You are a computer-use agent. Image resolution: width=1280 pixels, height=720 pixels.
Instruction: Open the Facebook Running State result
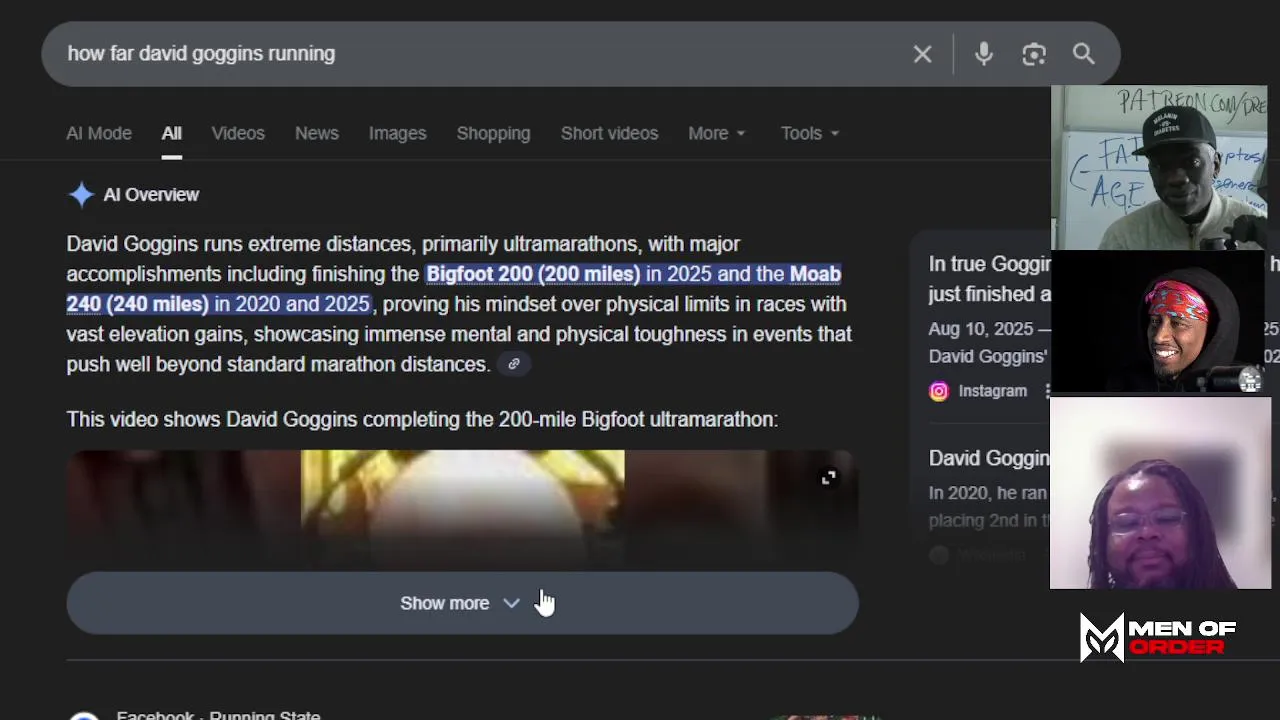pos(218,714)
